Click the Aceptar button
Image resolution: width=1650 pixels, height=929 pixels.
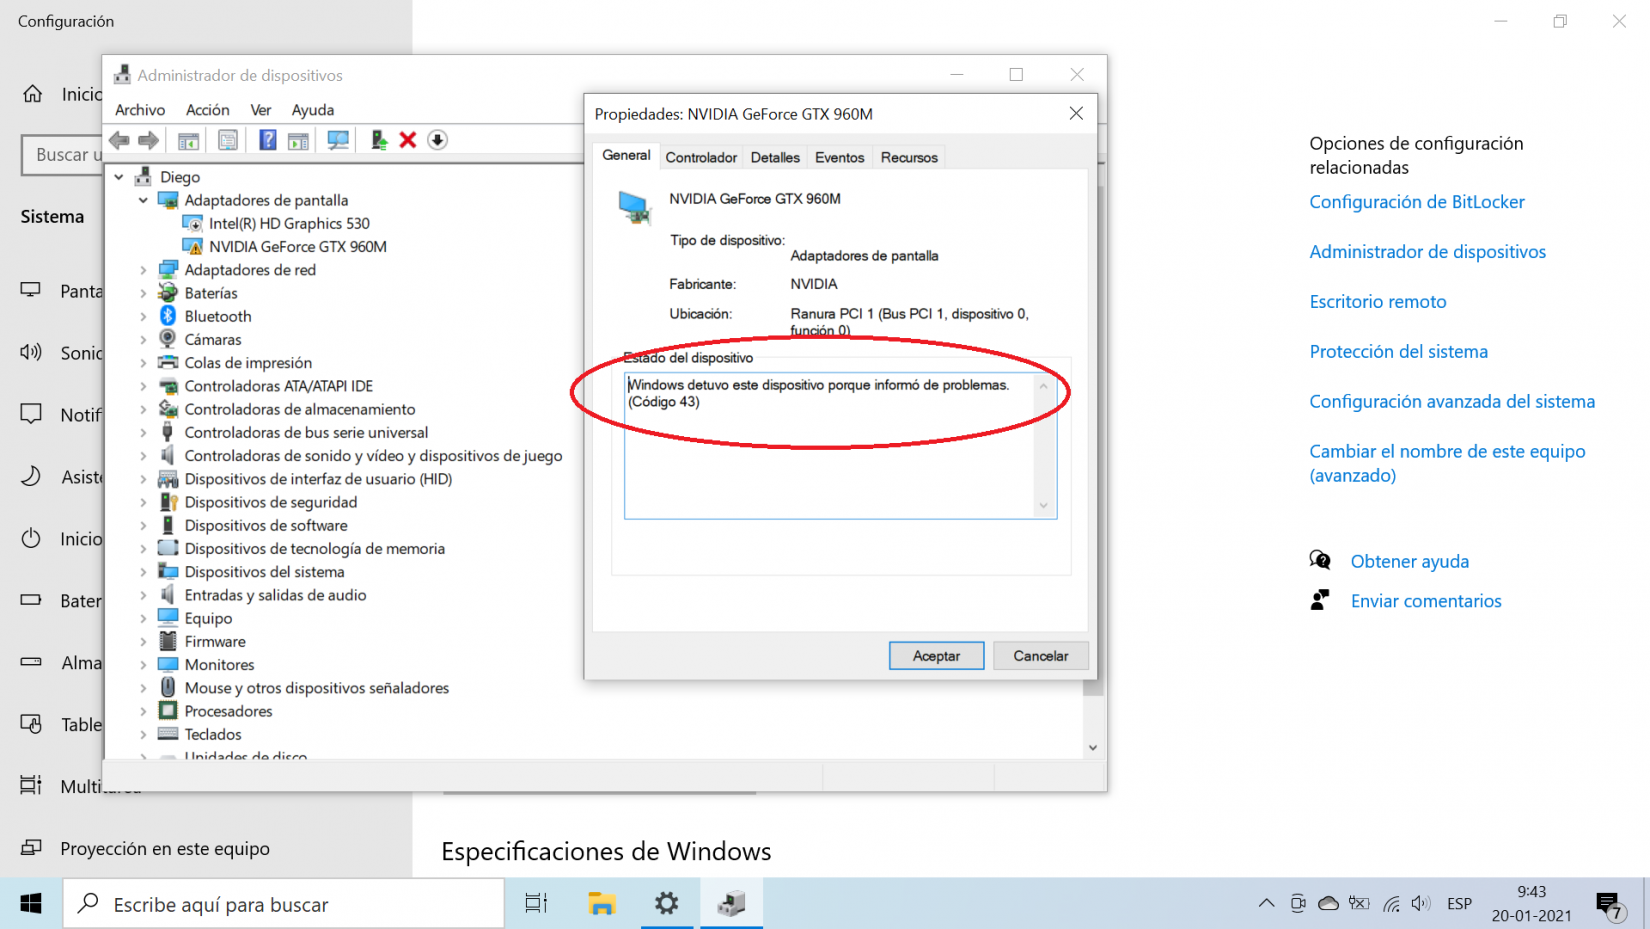pos(936,656)
